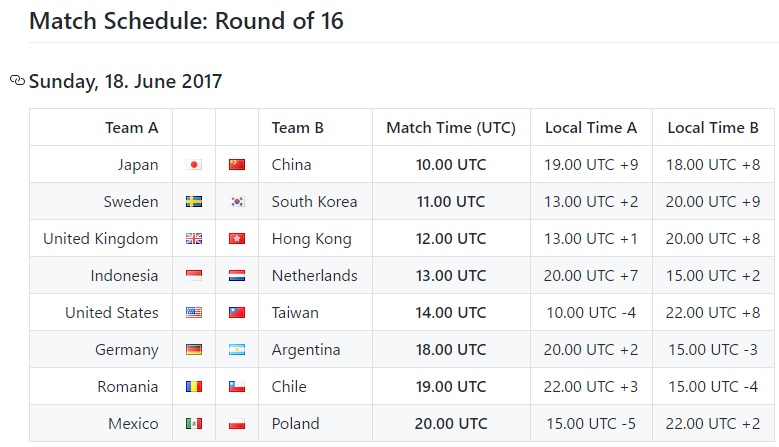
Task: Click the 20.00 UTC match time cell
Action: (451, 424)
